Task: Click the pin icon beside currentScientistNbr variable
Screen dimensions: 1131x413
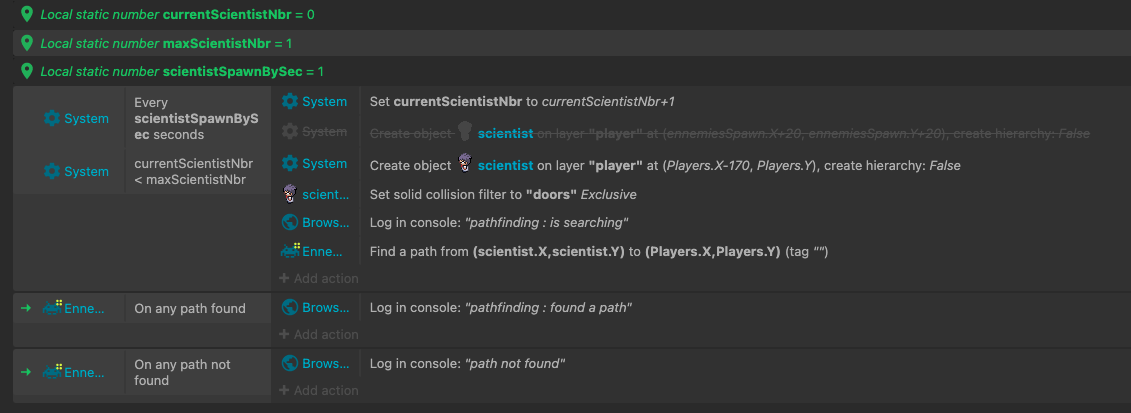Action: [27, 14]
